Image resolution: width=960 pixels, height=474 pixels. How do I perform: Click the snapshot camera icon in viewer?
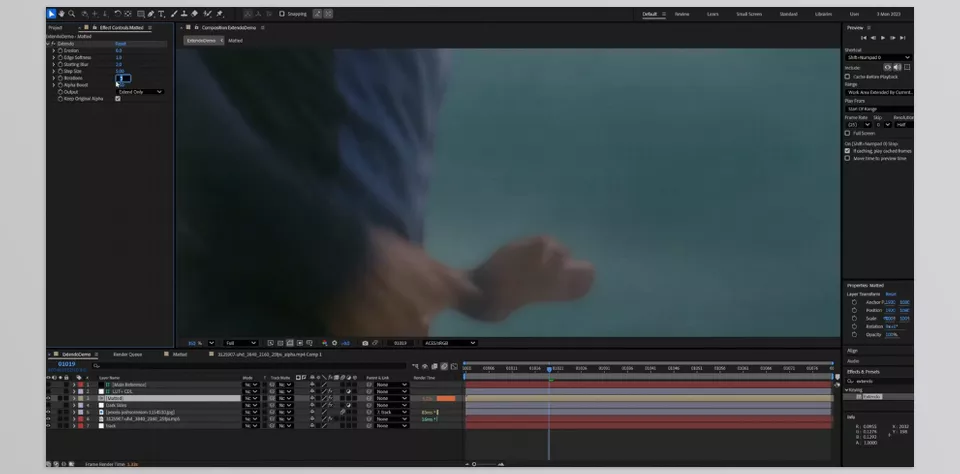pos(365,343)
